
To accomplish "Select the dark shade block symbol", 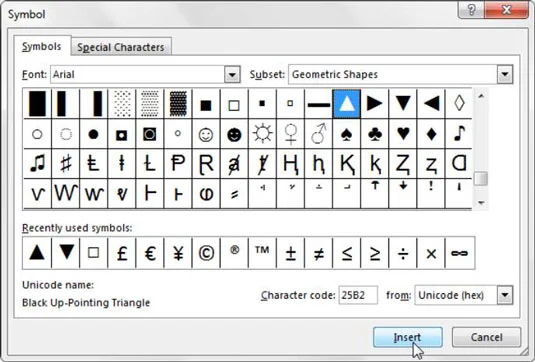I will (178, 104).
